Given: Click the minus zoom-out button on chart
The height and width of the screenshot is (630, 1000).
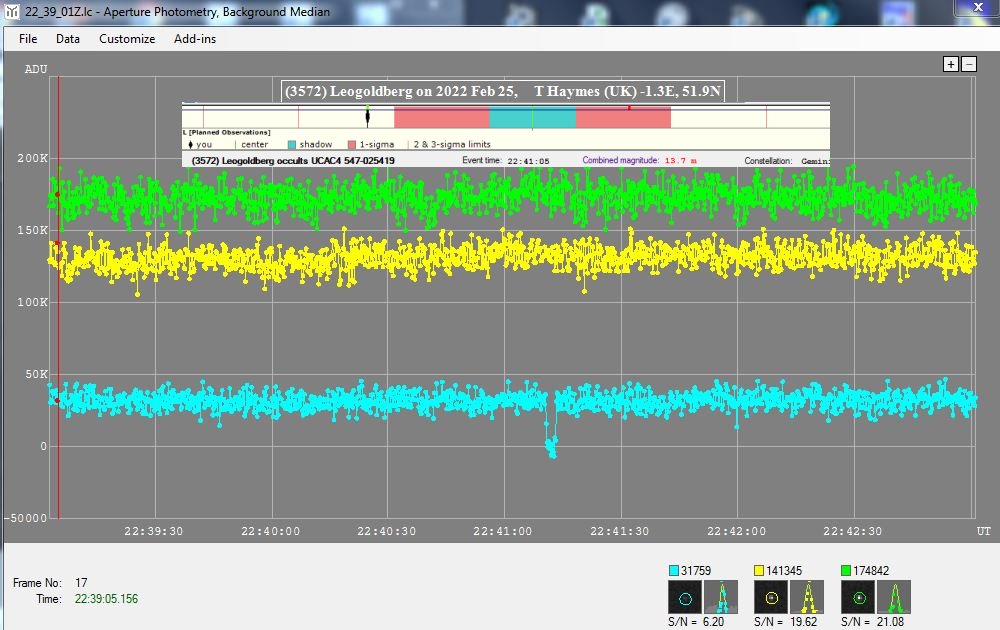Looking at the screenshot, I should [969, 64].
